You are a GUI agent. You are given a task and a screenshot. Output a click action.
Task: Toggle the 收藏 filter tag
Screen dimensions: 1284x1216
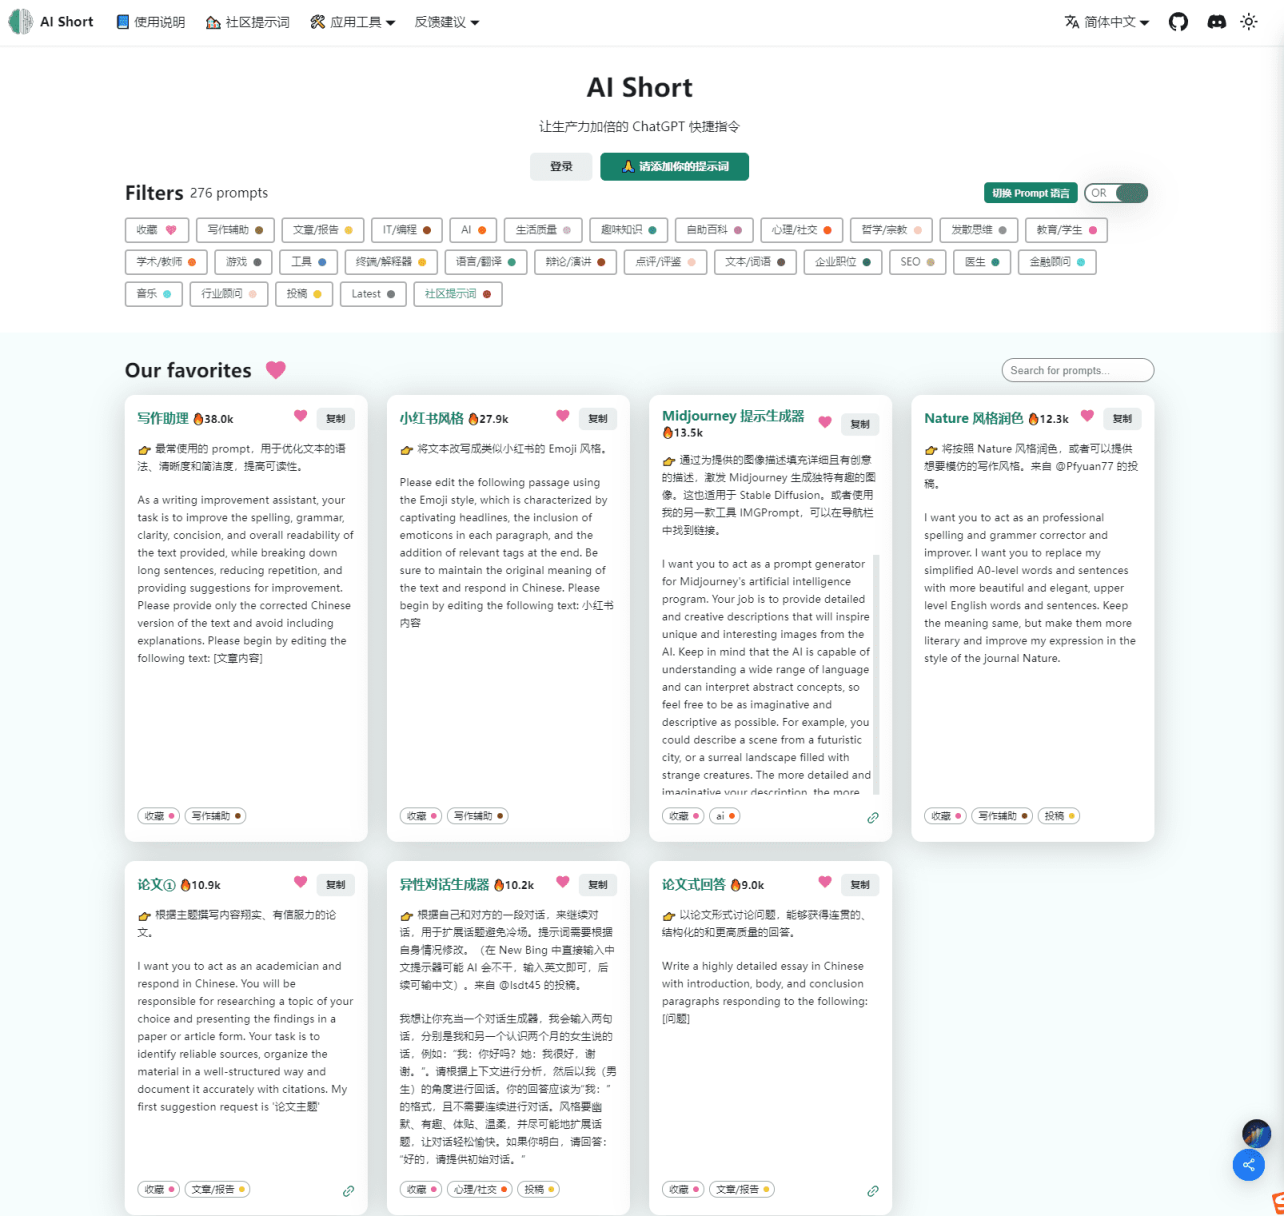(157, 230)
